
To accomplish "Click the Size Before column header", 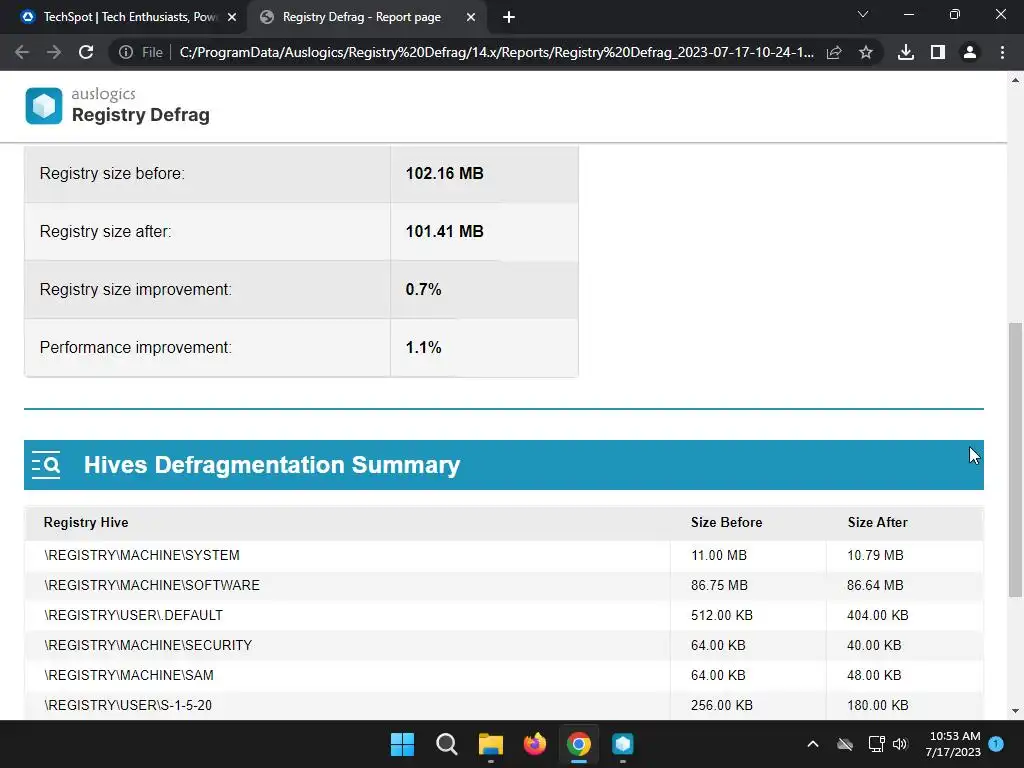I will (726, 522).
